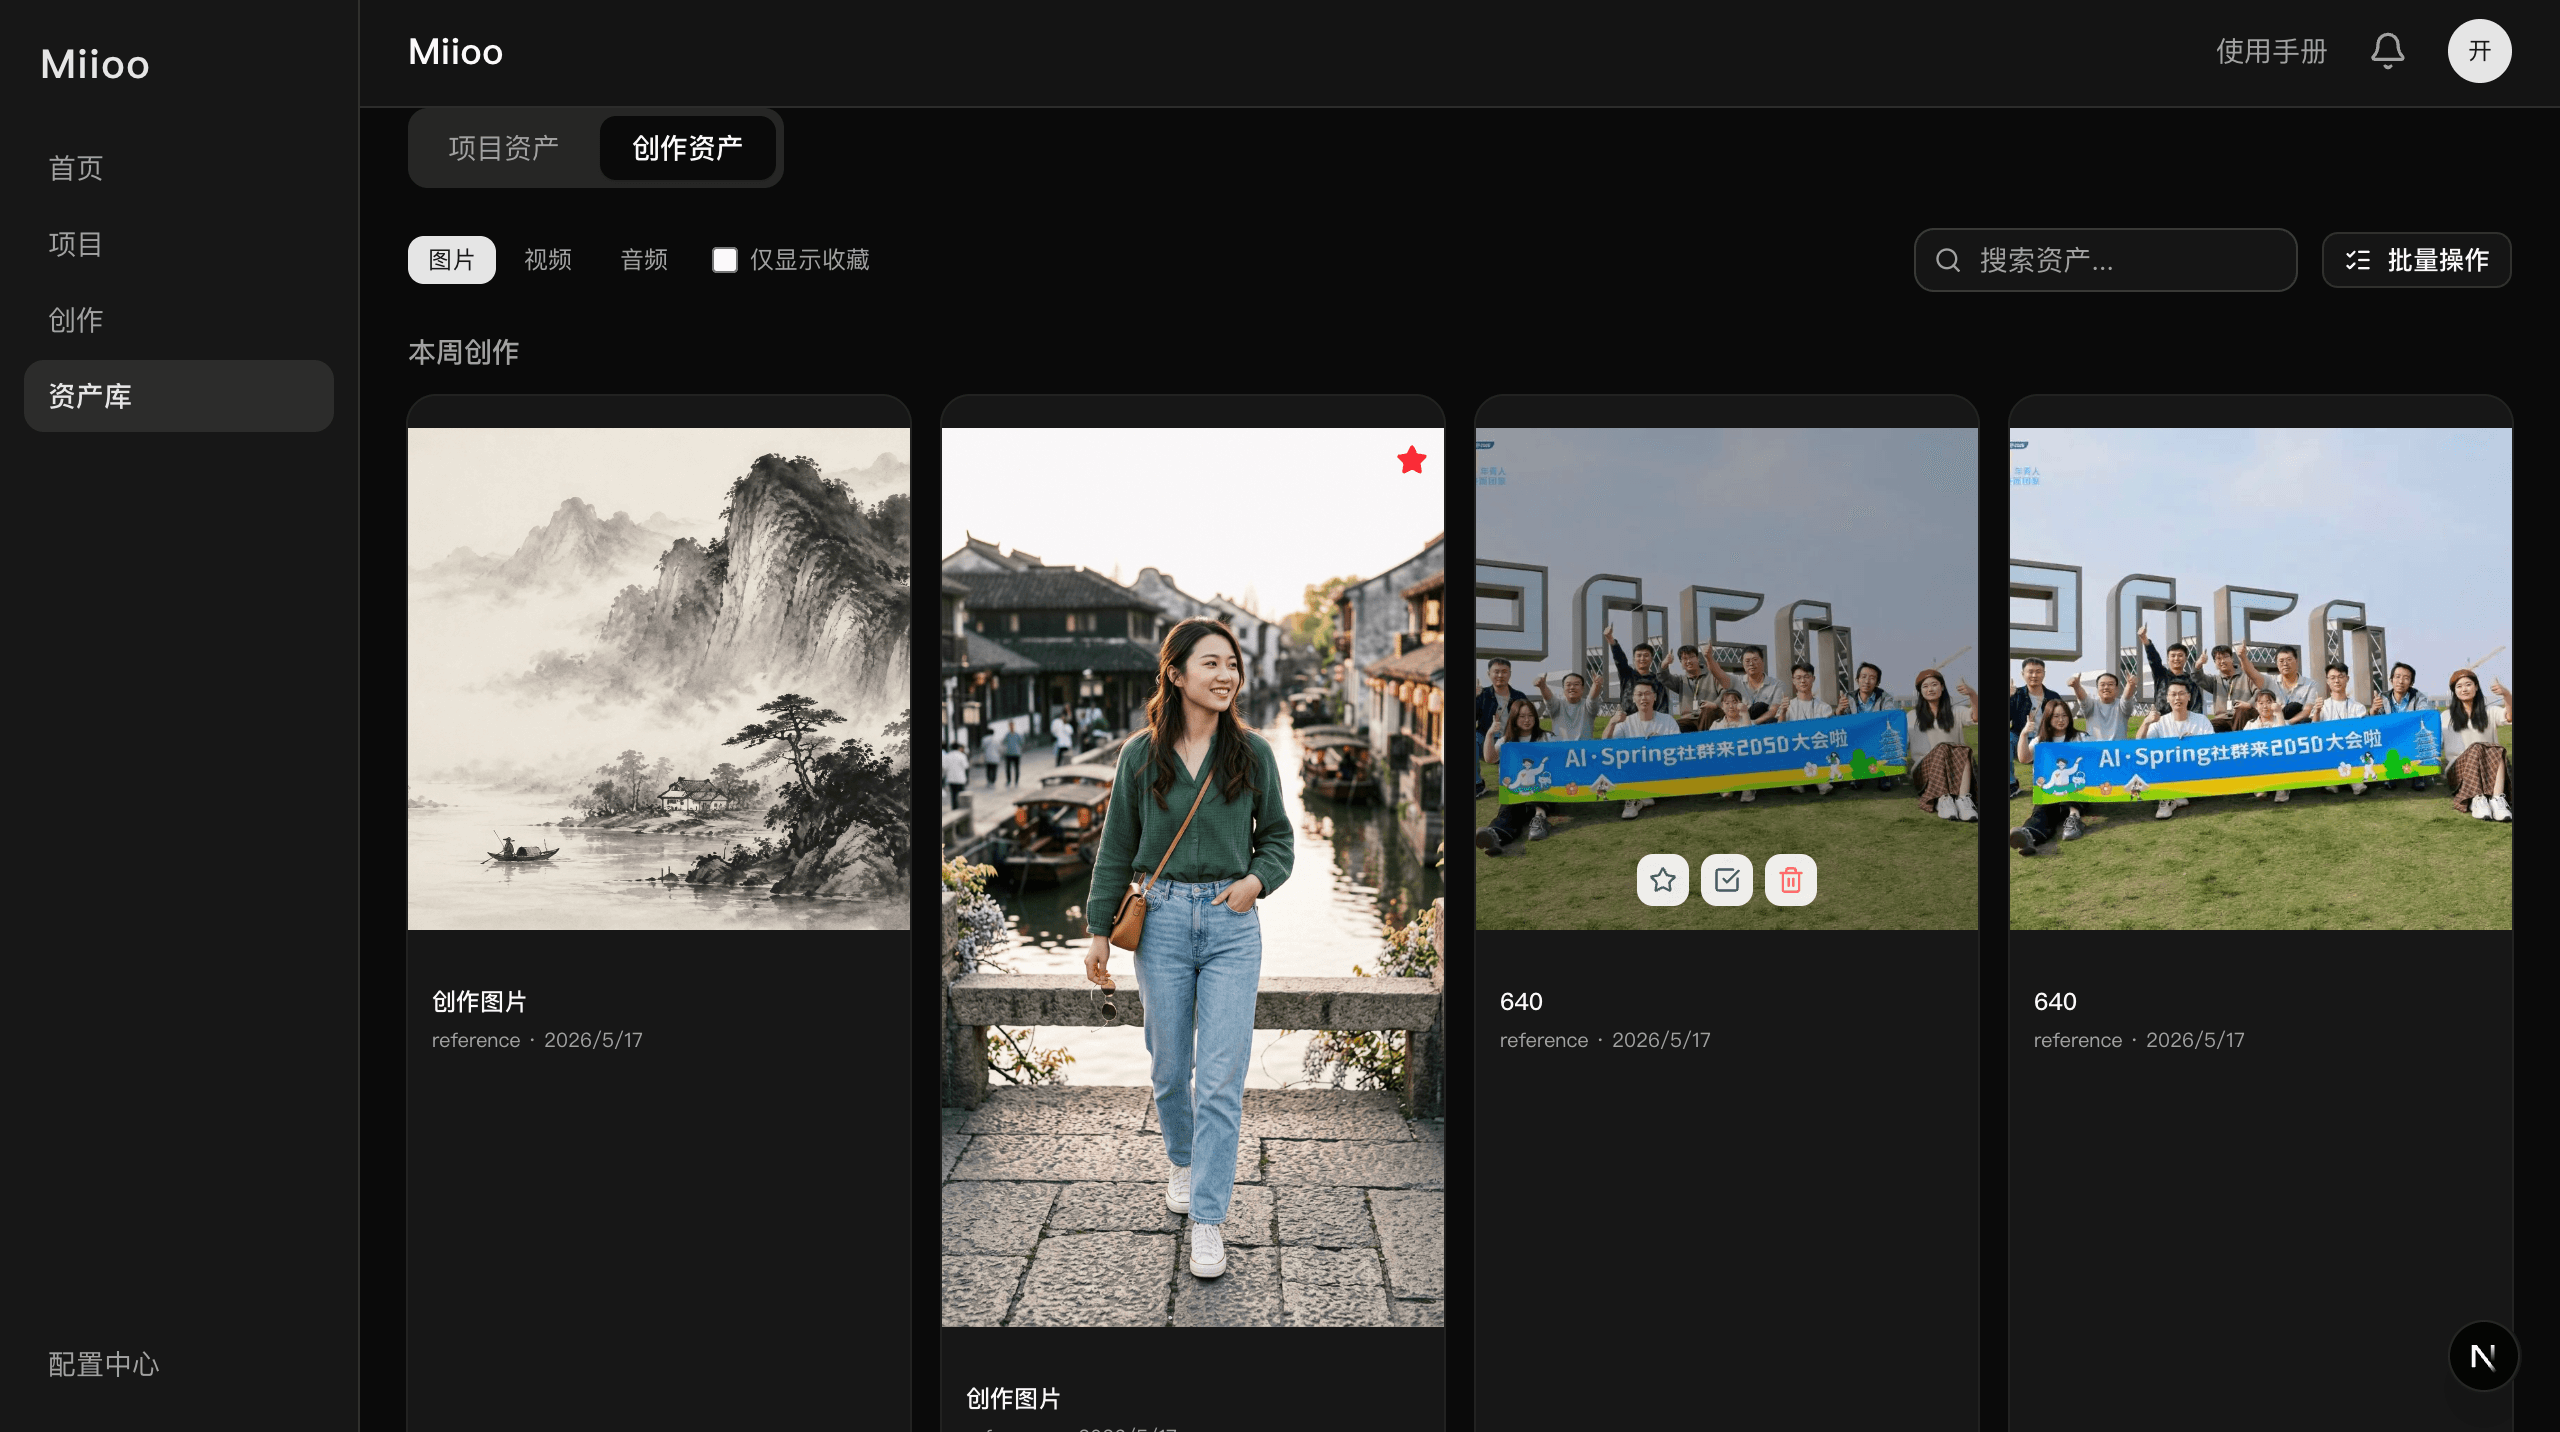Select 资产库 in the sidebar

pos(178,396)
